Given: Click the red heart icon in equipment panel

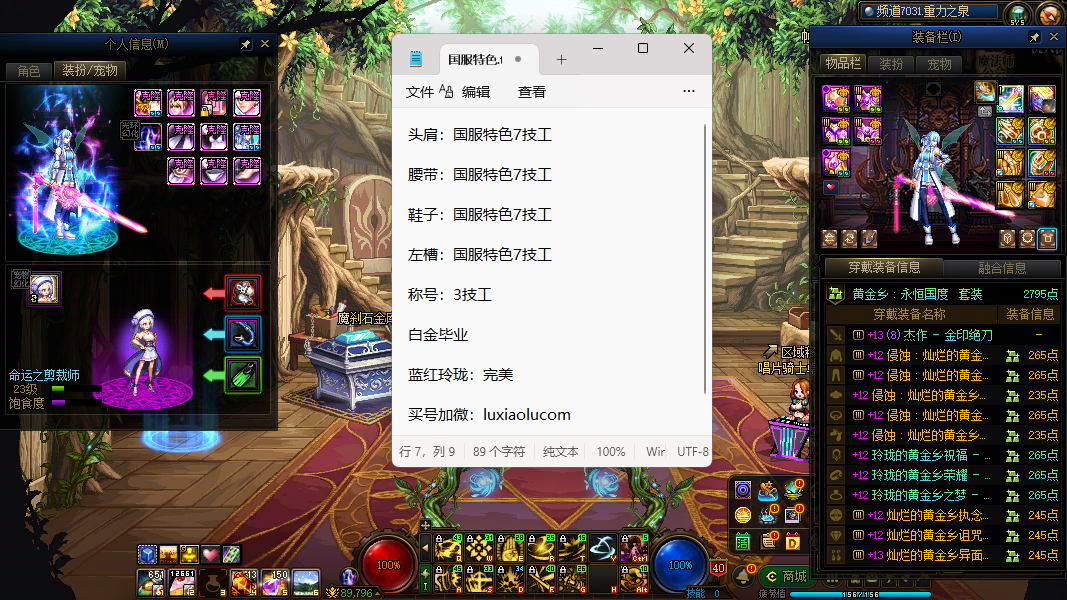Looking at the screenshot, I should [830, 187].
